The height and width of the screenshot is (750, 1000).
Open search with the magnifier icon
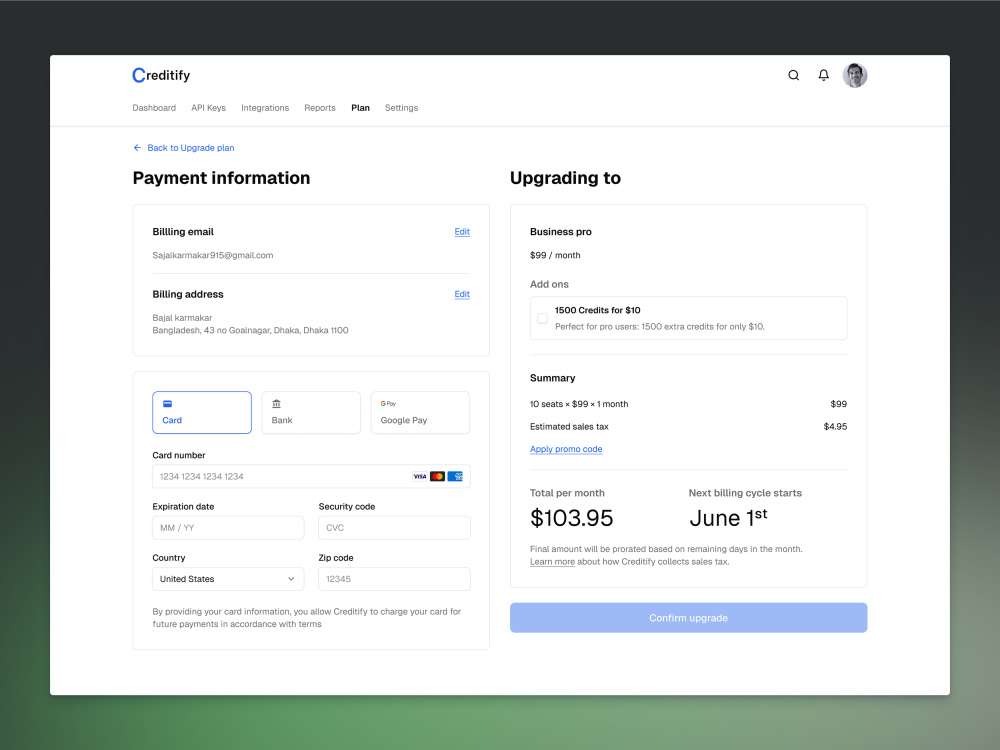click(793, 75)
